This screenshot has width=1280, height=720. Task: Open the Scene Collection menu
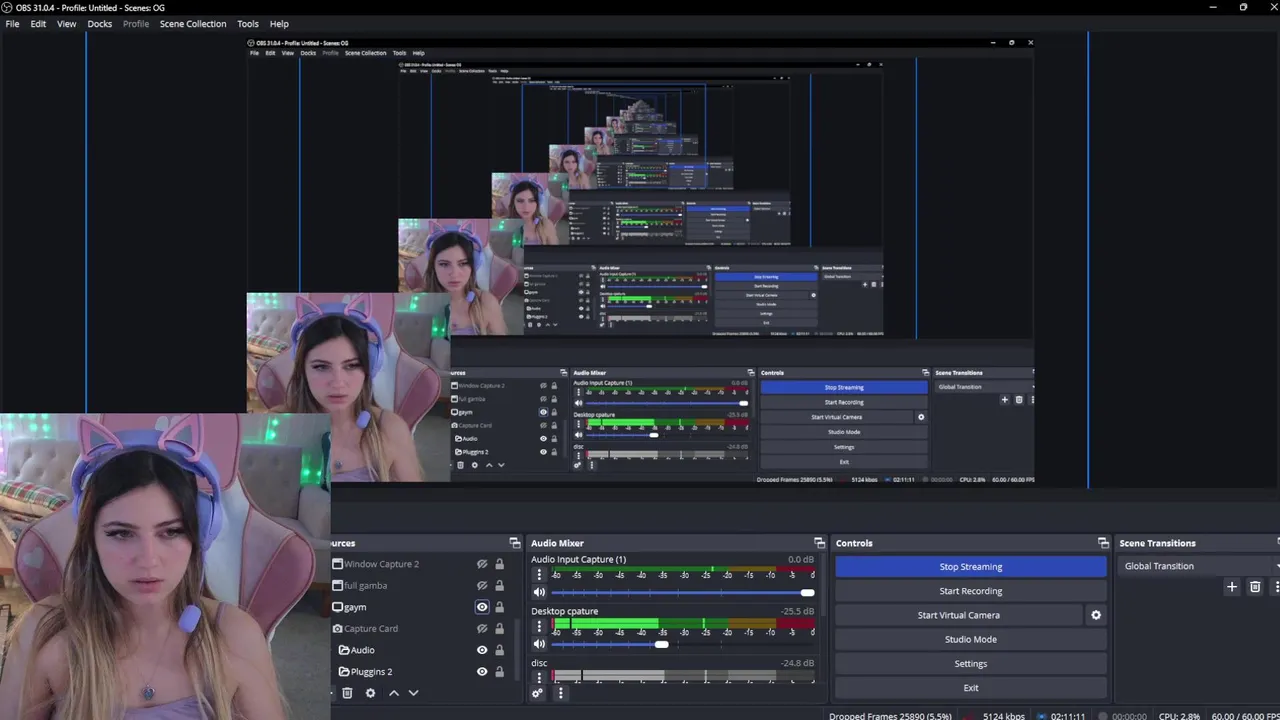point(193,24)
